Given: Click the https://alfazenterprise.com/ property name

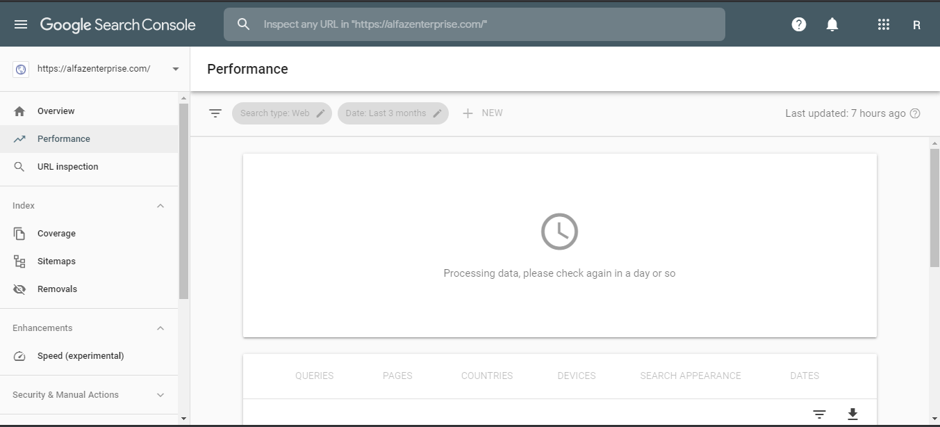Looking at the screenshot, I should [94, 69].
